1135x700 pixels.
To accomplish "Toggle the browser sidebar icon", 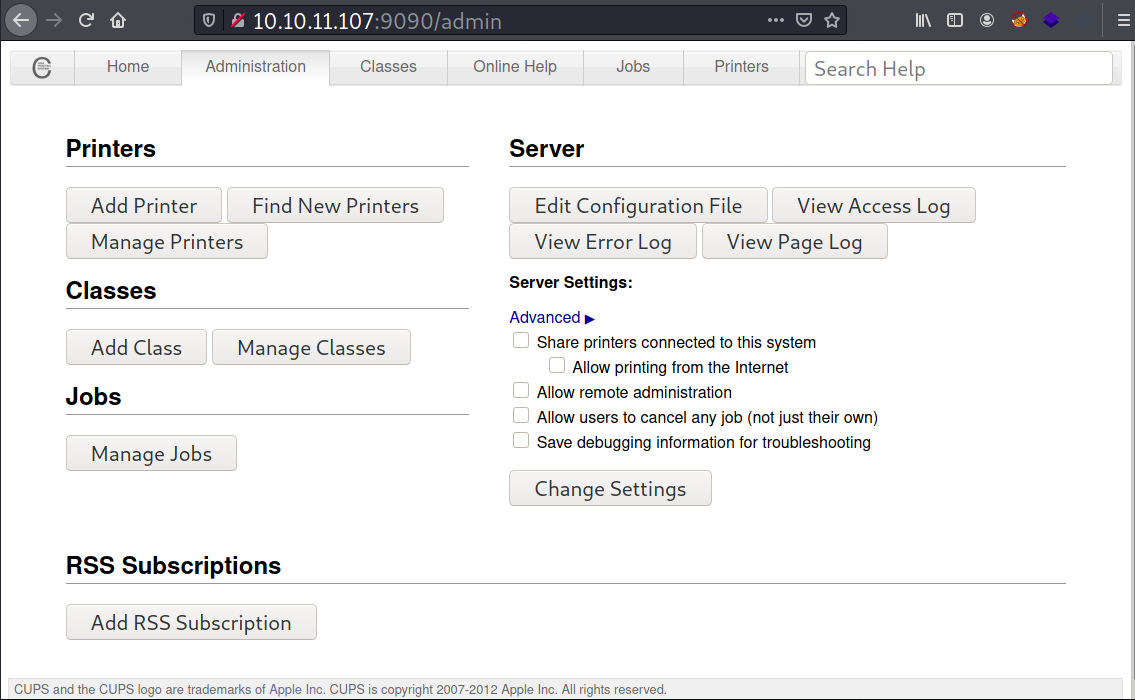I will 955,20.
